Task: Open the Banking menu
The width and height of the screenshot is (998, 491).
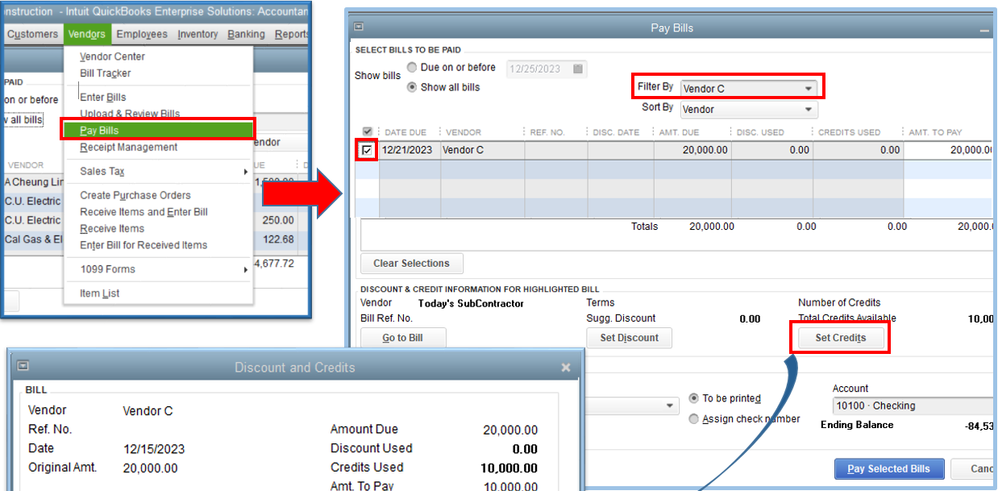Action: click(246, 34)
